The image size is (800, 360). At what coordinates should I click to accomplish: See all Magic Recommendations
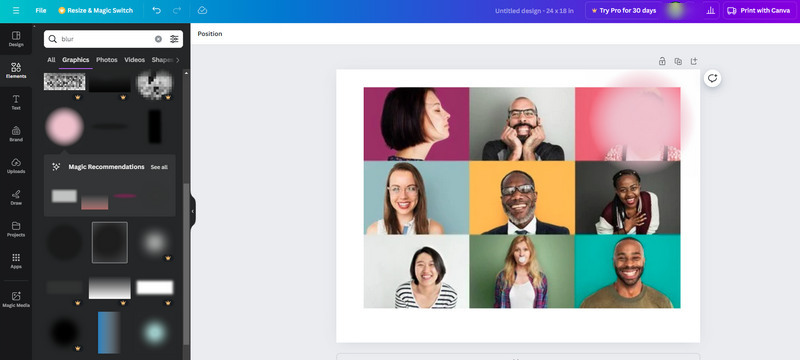click(159, 167)
